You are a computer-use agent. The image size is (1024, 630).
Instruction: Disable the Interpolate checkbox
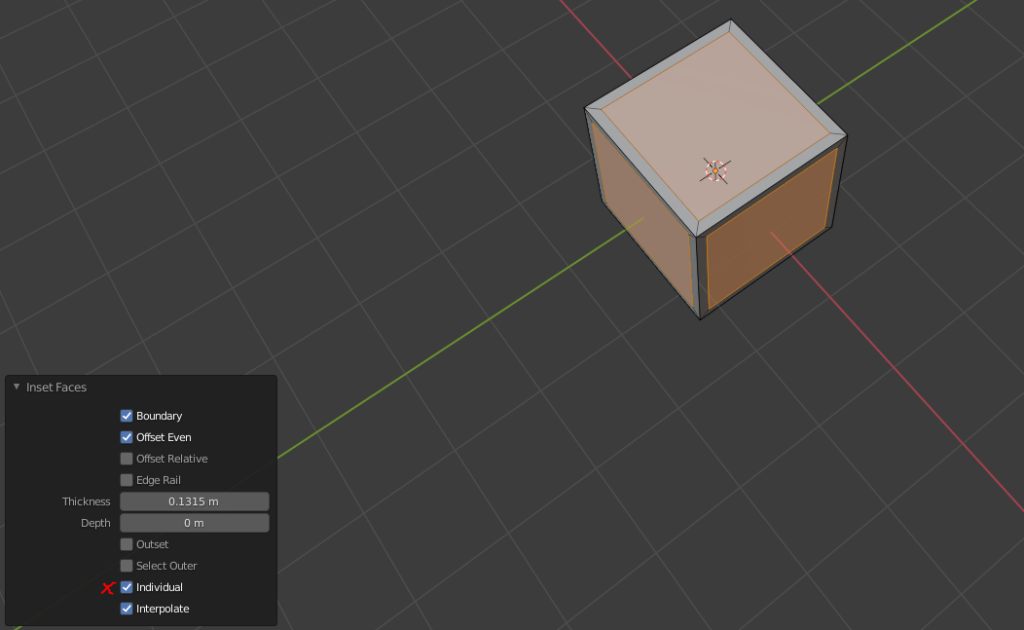[127, 609]
